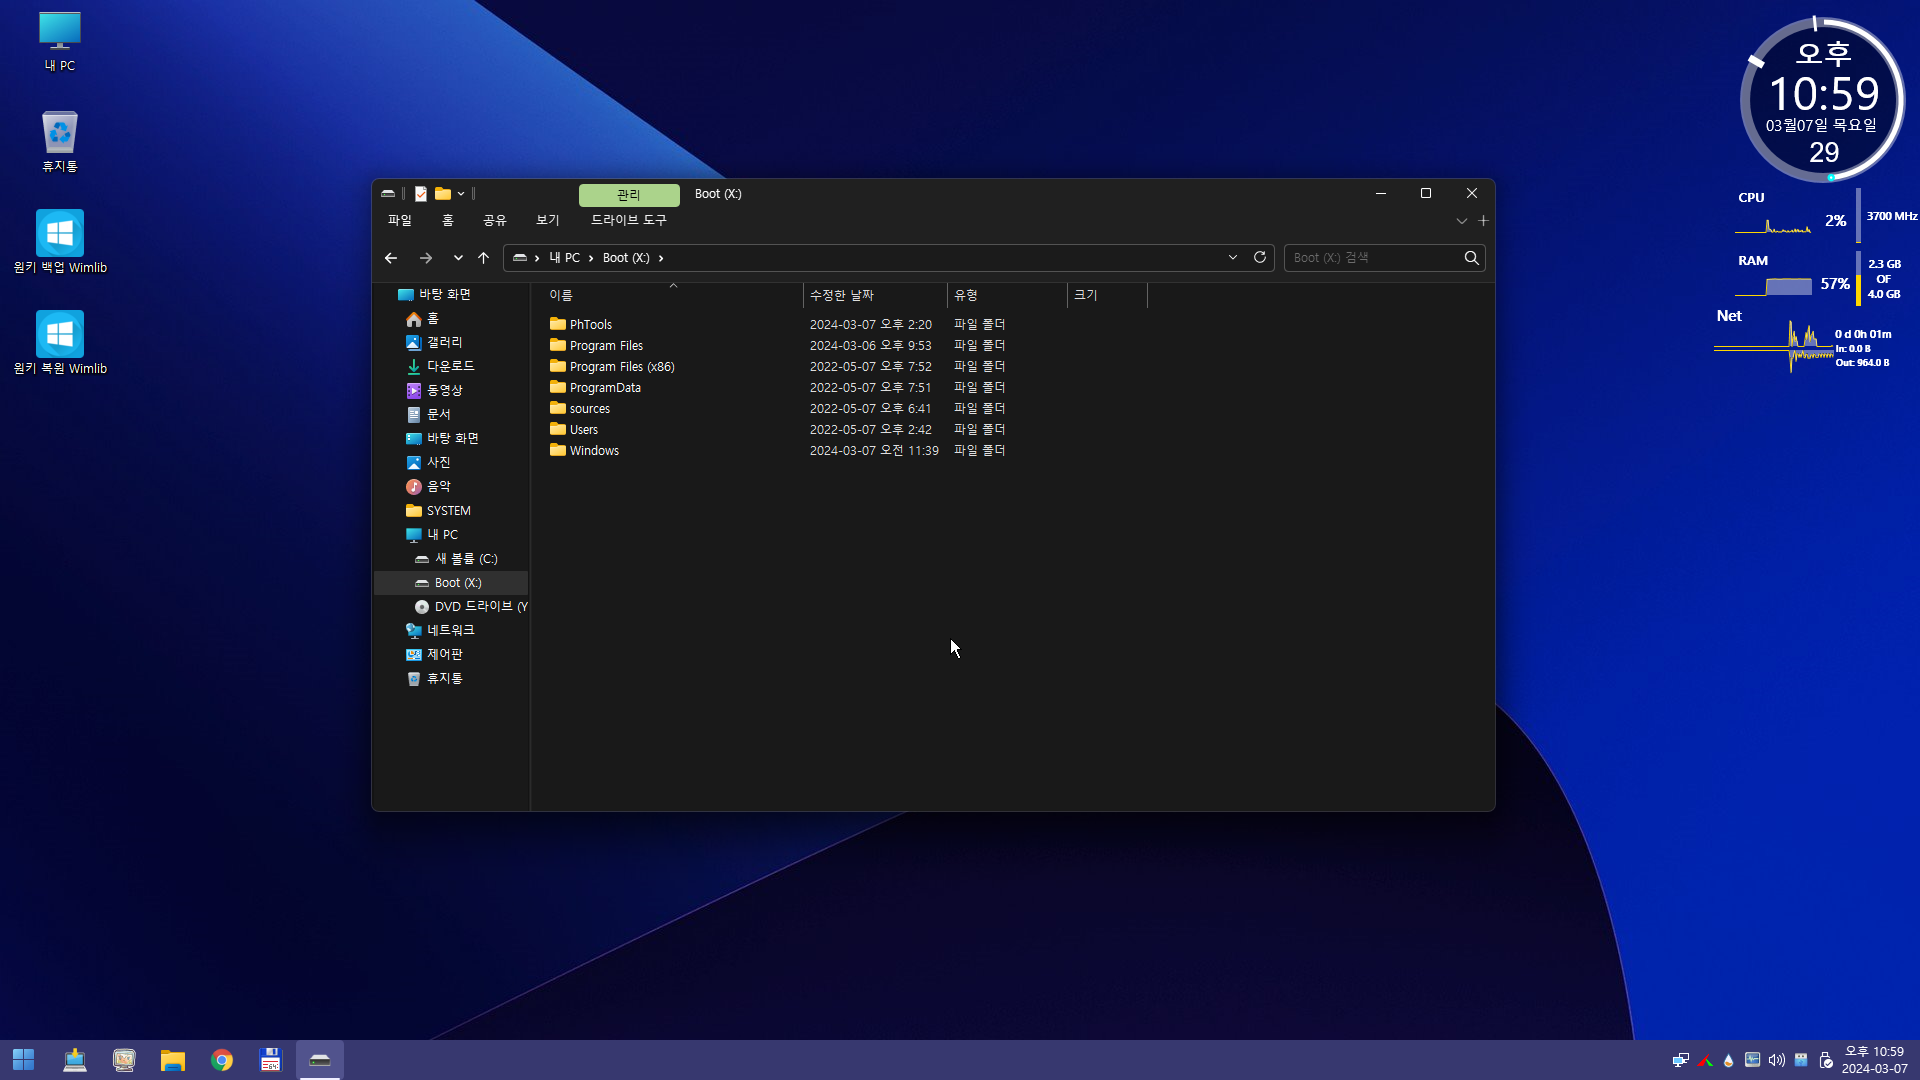The image size is (1920, 1080).
Task: Open the 드라이브 도구 ribbon tab
Action: click(x=629, y=220)
